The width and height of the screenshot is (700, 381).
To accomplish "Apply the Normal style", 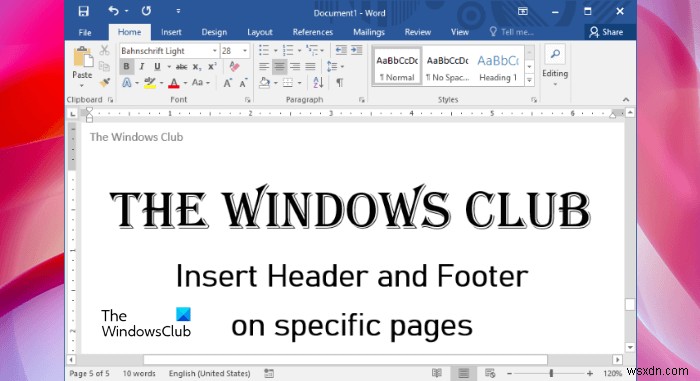I will point(397,67).
